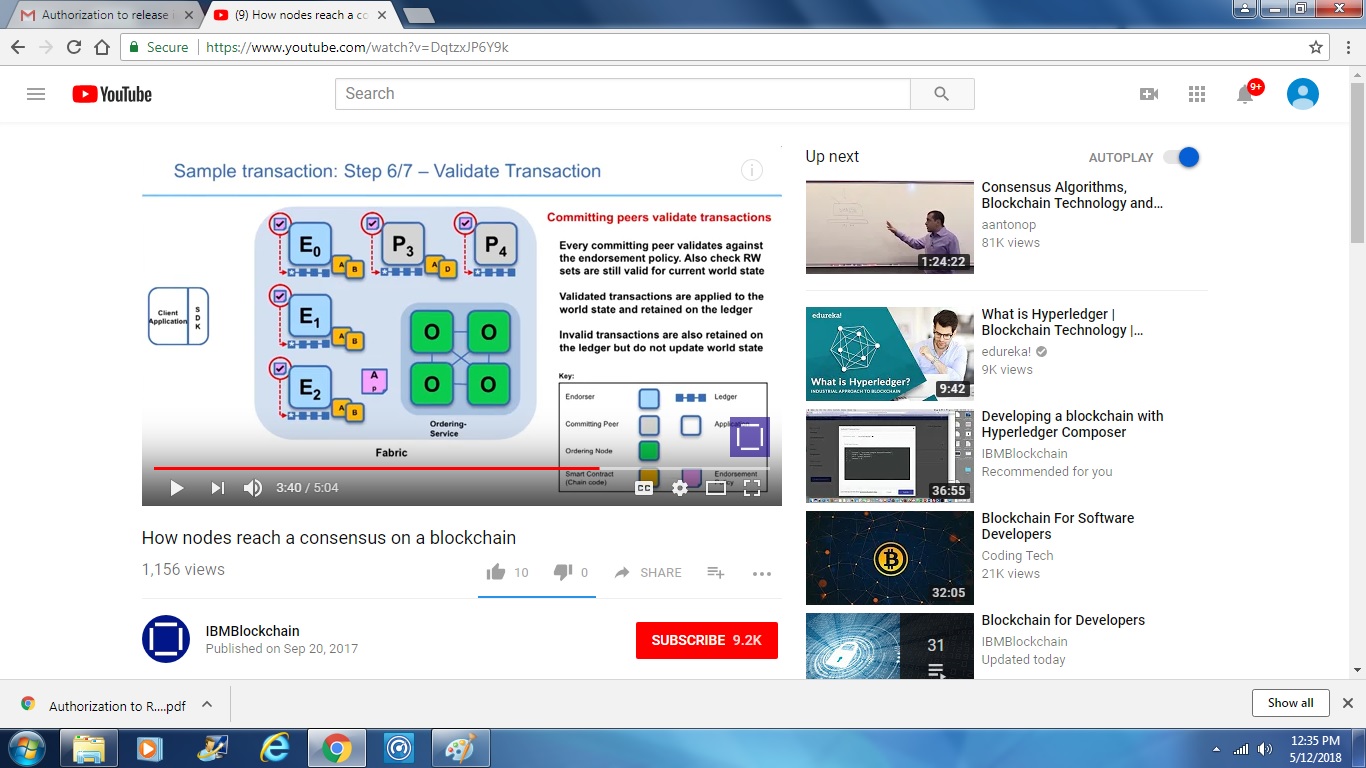Show hidden system tray icons

tap(1216, 749)
